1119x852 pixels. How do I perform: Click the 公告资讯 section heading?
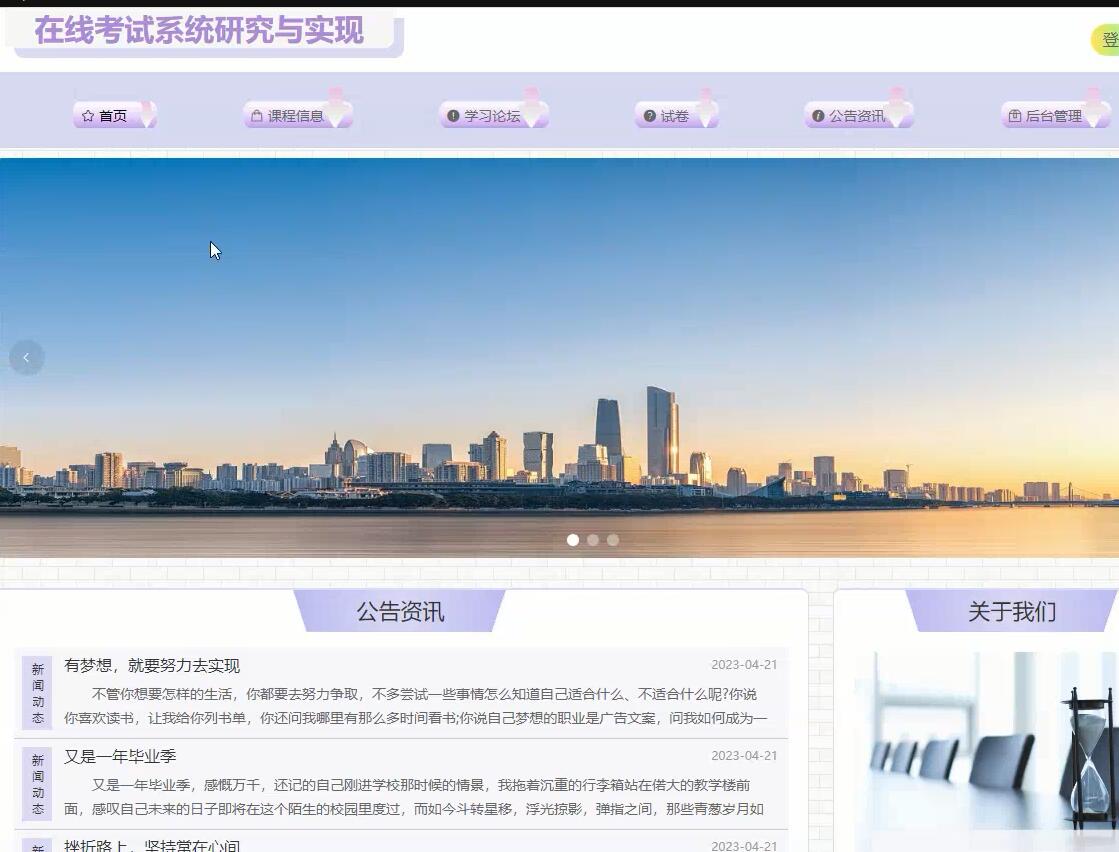(x=400, y=612)
